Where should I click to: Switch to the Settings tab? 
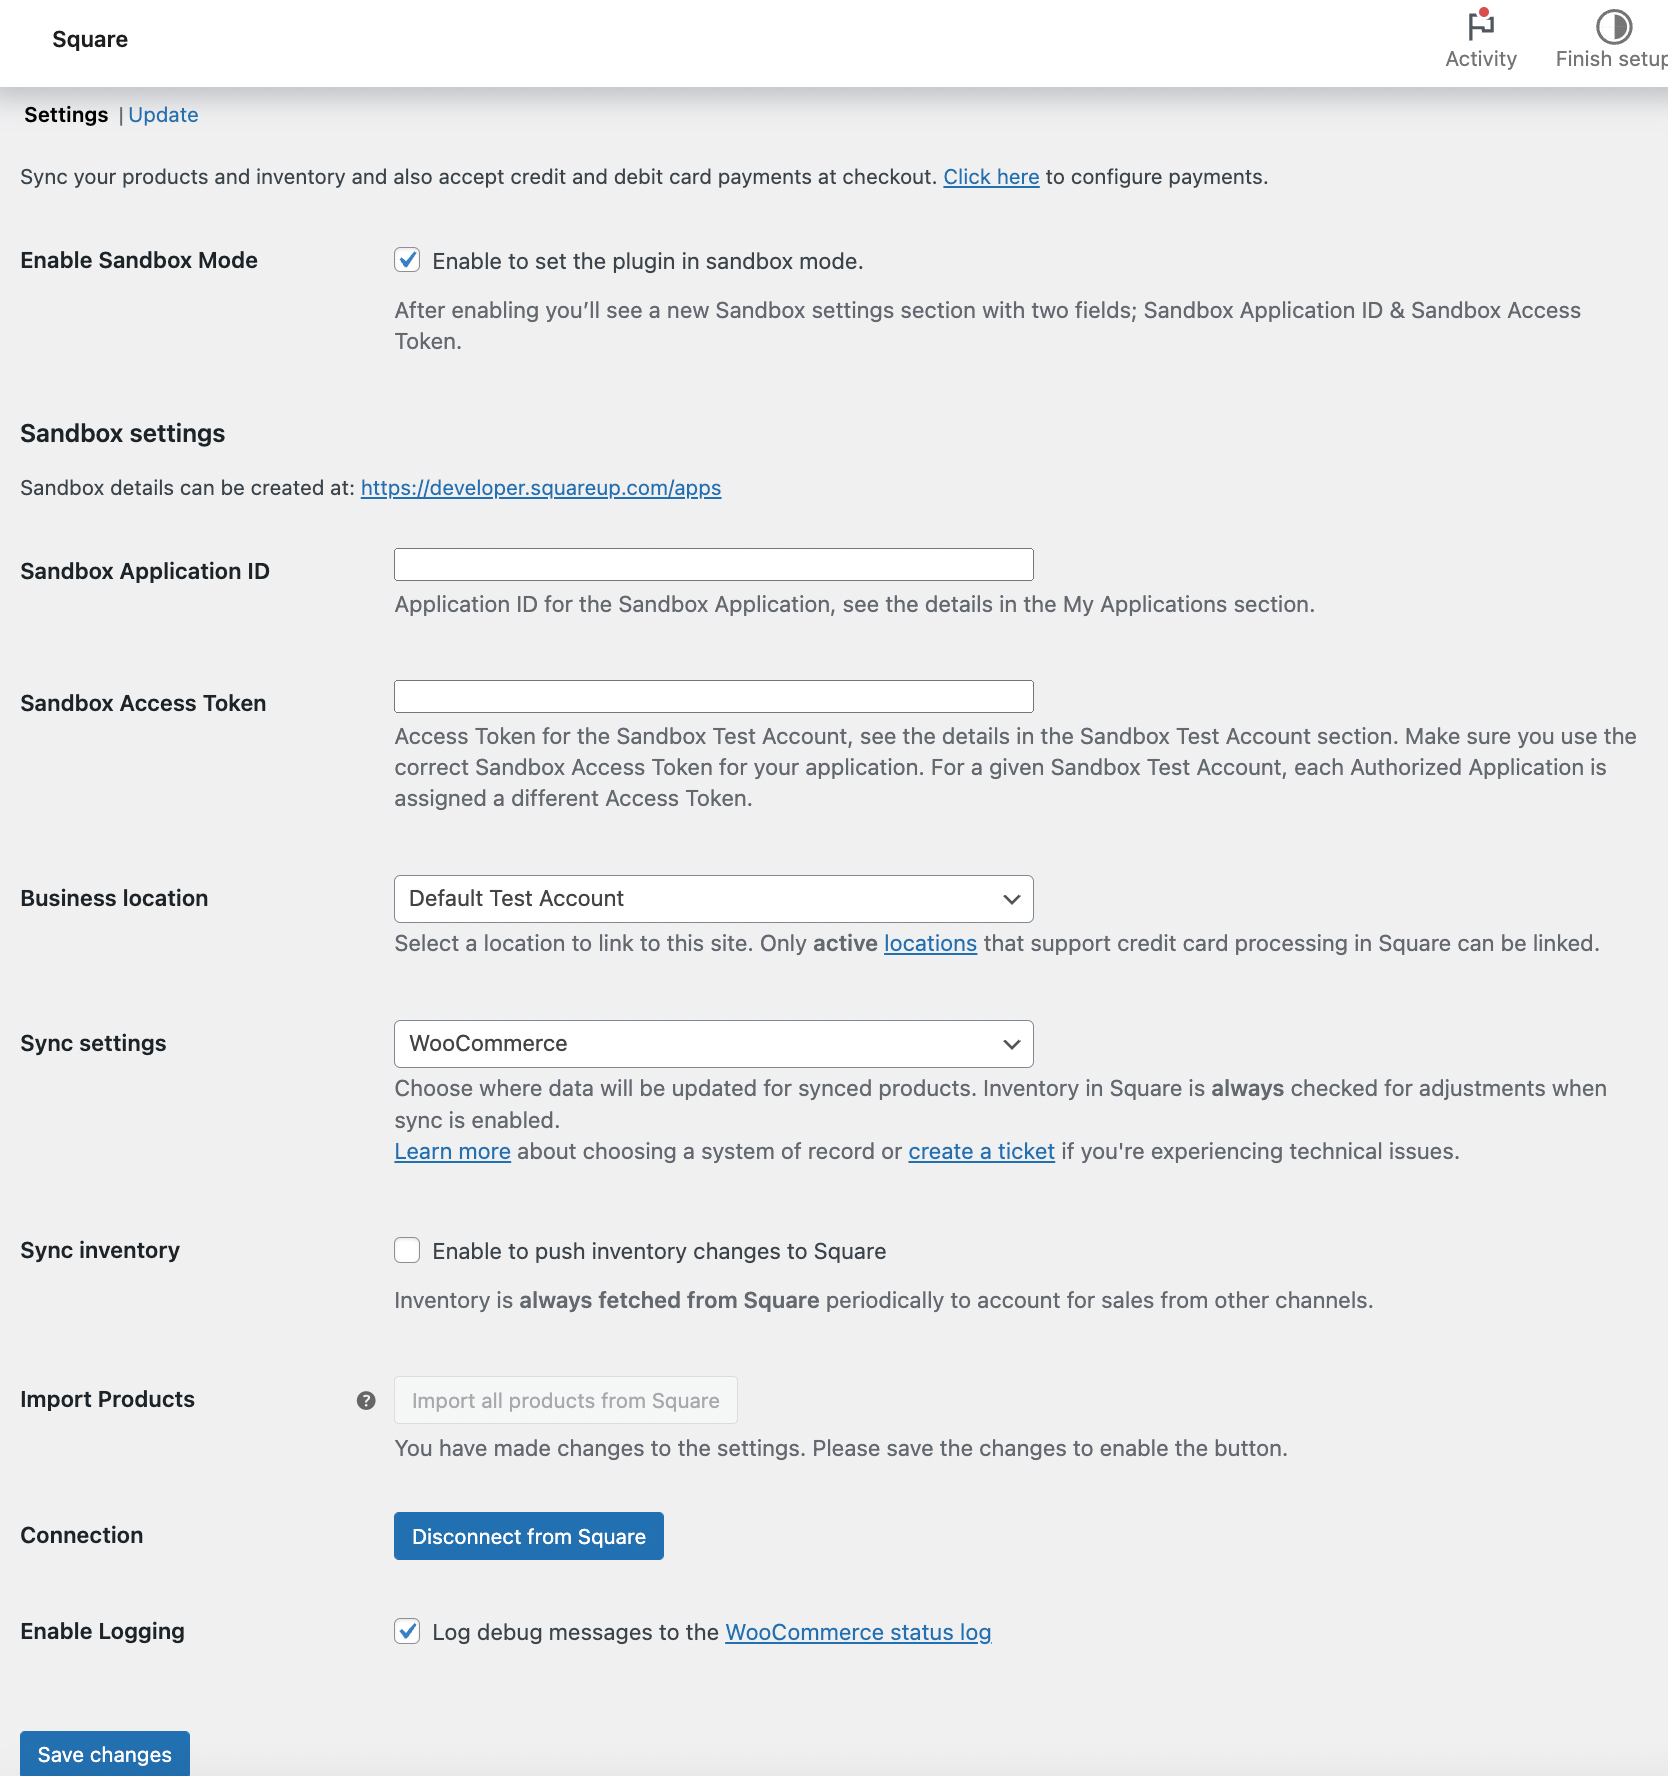coord(66,114)
